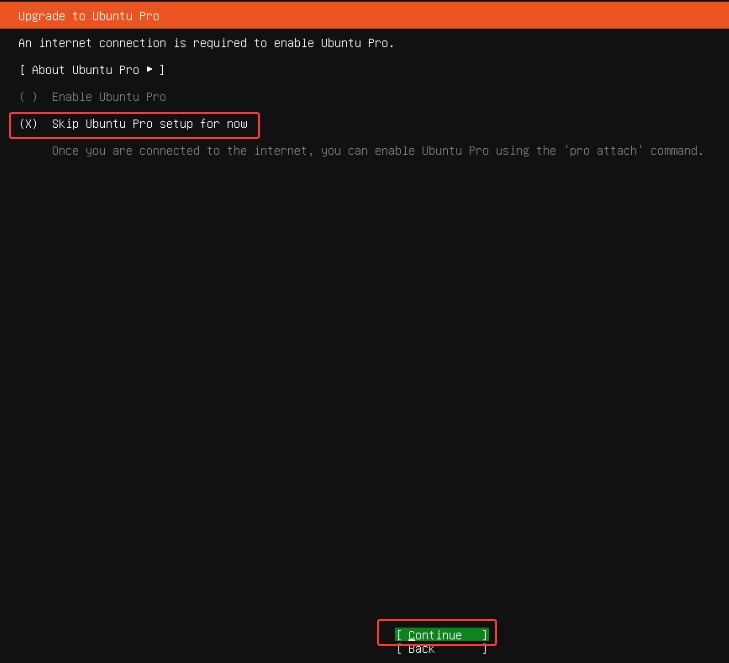Go to previous screen with Back
This screenshot has height=663, width=729.
tap(421, 650)
